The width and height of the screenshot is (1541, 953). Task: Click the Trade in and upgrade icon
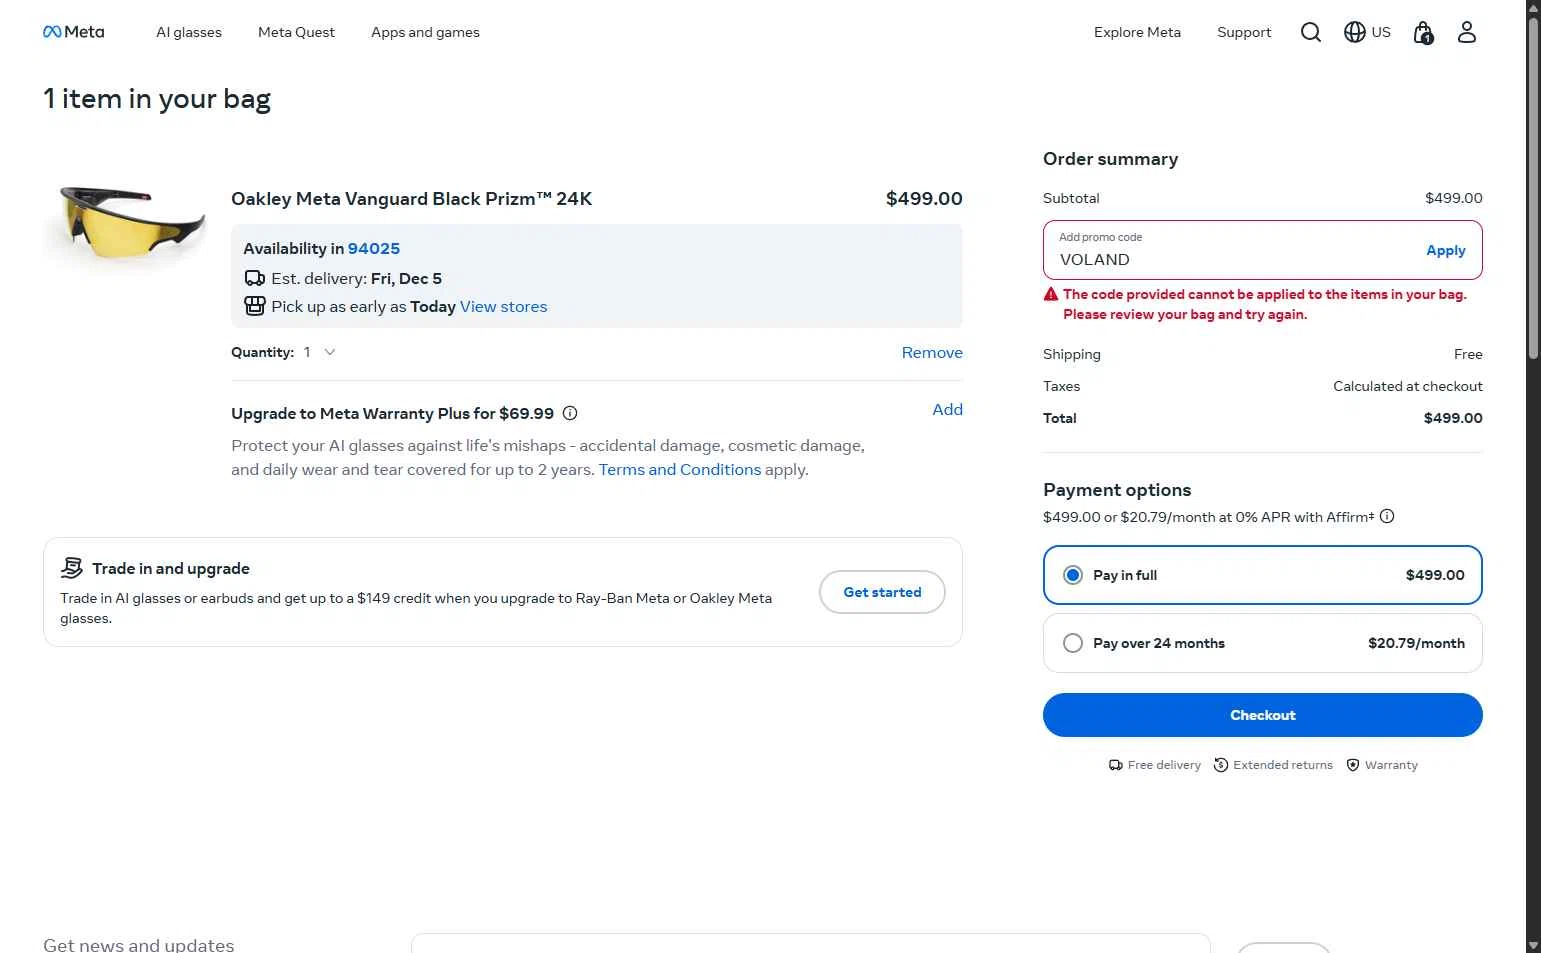tap(72, 568)
